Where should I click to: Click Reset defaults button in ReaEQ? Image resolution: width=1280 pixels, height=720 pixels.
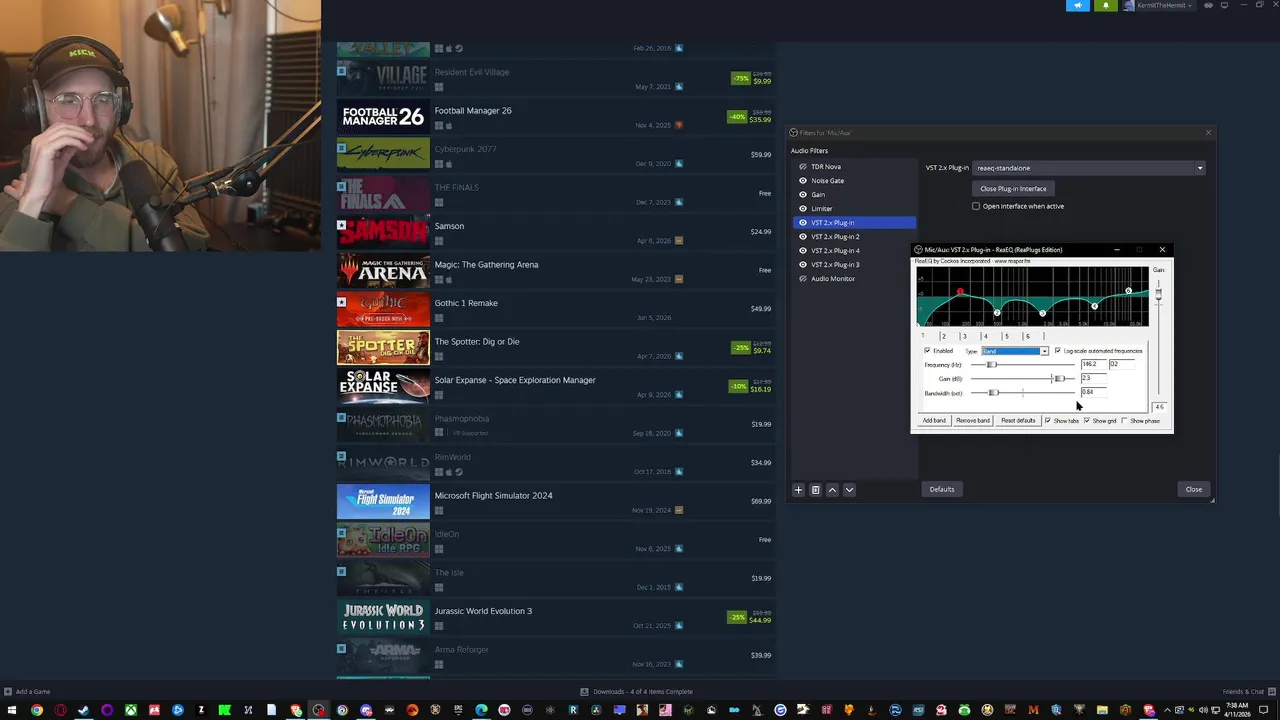pos(1018,421)
